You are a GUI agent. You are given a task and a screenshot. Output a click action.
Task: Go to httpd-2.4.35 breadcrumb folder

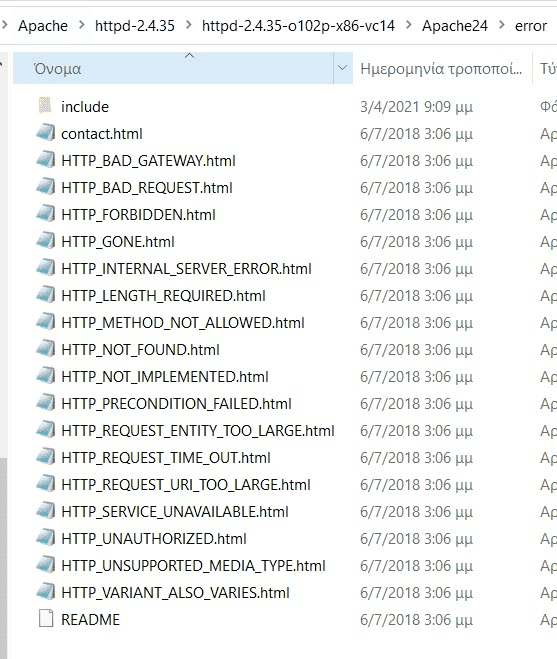(135, 26)
